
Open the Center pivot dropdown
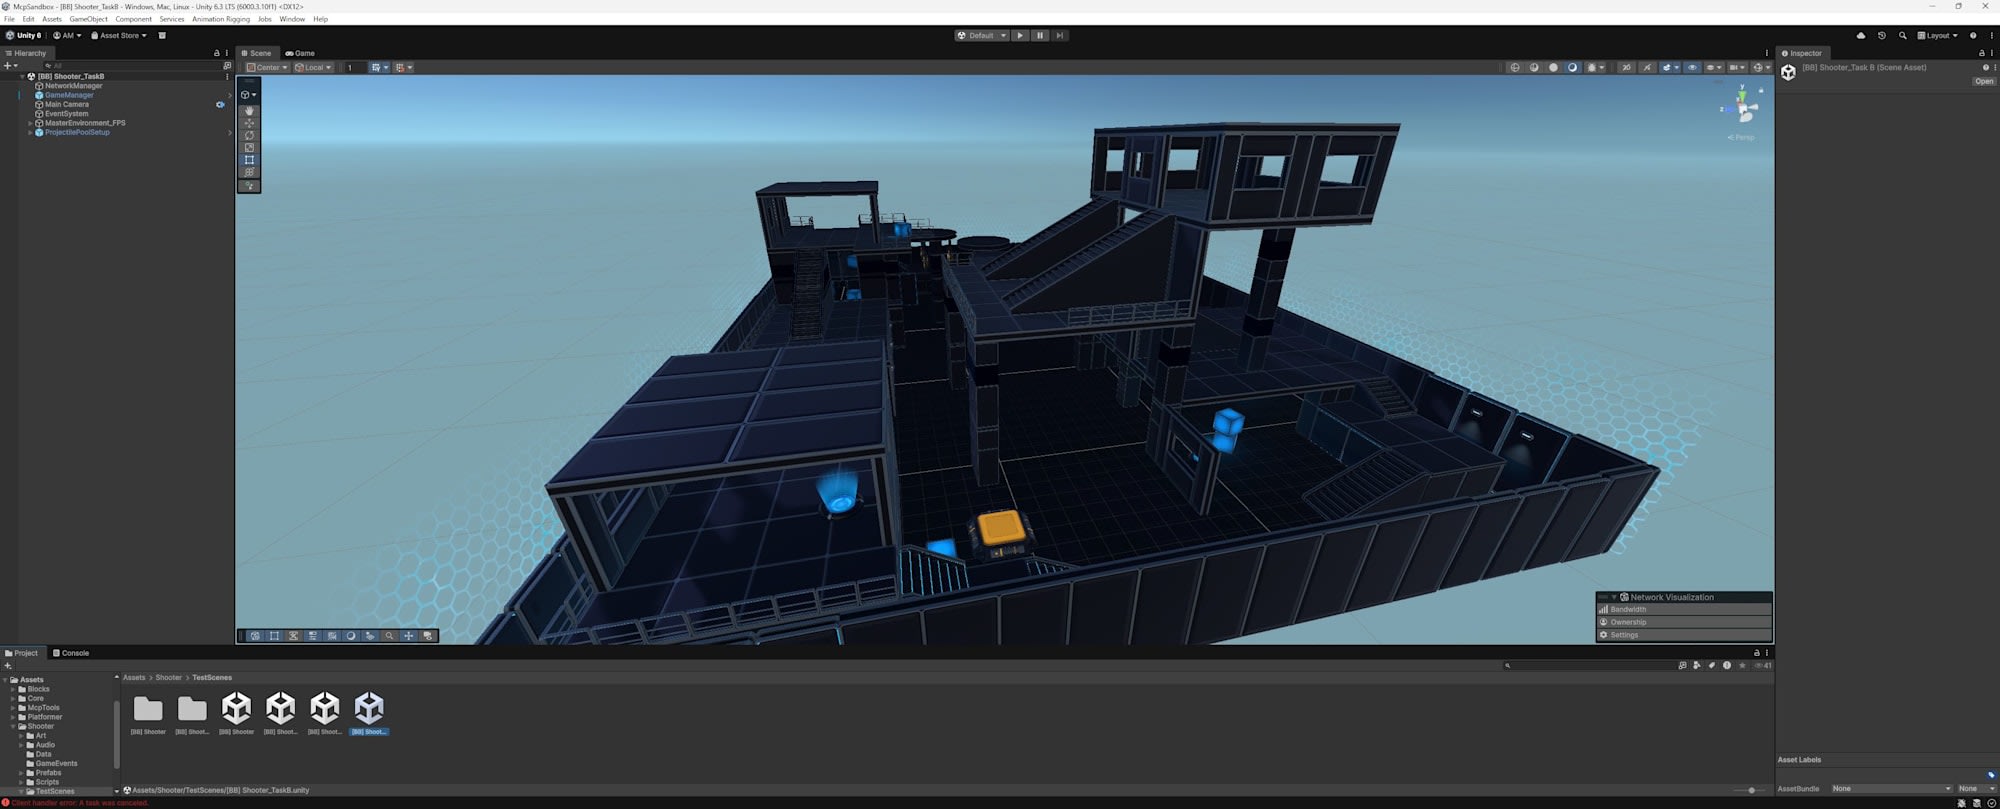(x=267, y=68)
